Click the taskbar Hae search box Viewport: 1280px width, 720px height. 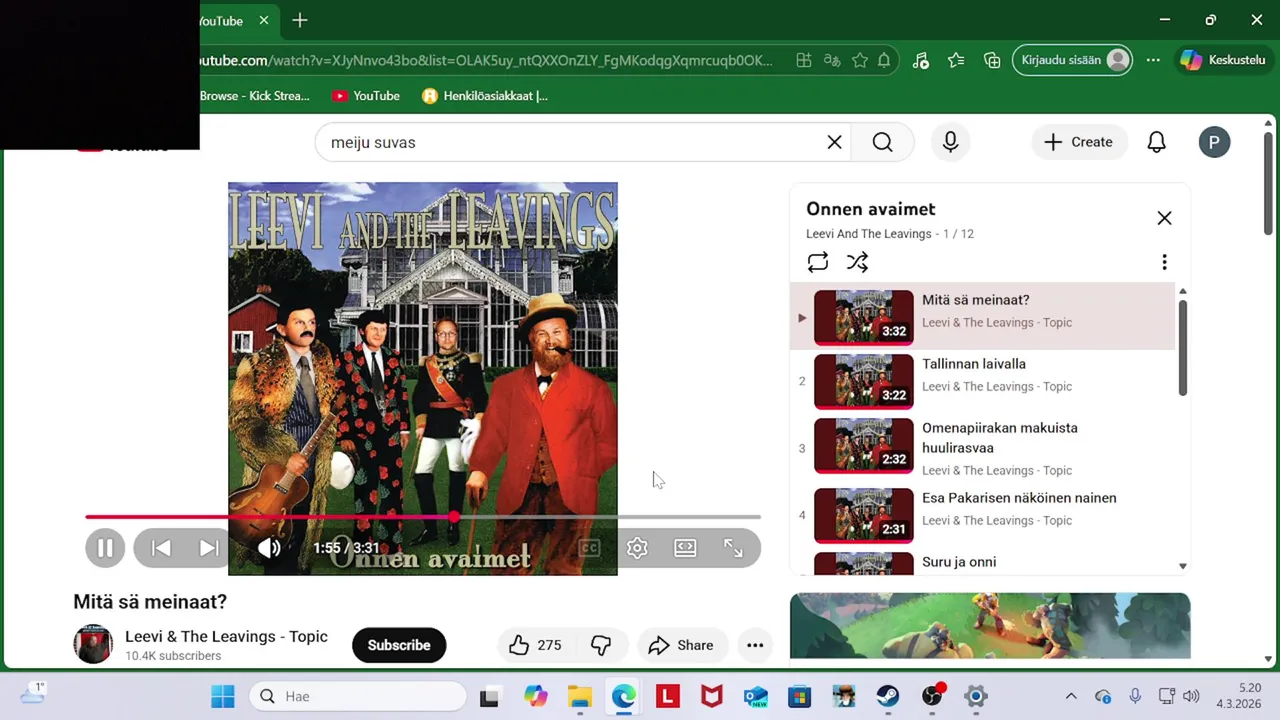pos(357,696)
